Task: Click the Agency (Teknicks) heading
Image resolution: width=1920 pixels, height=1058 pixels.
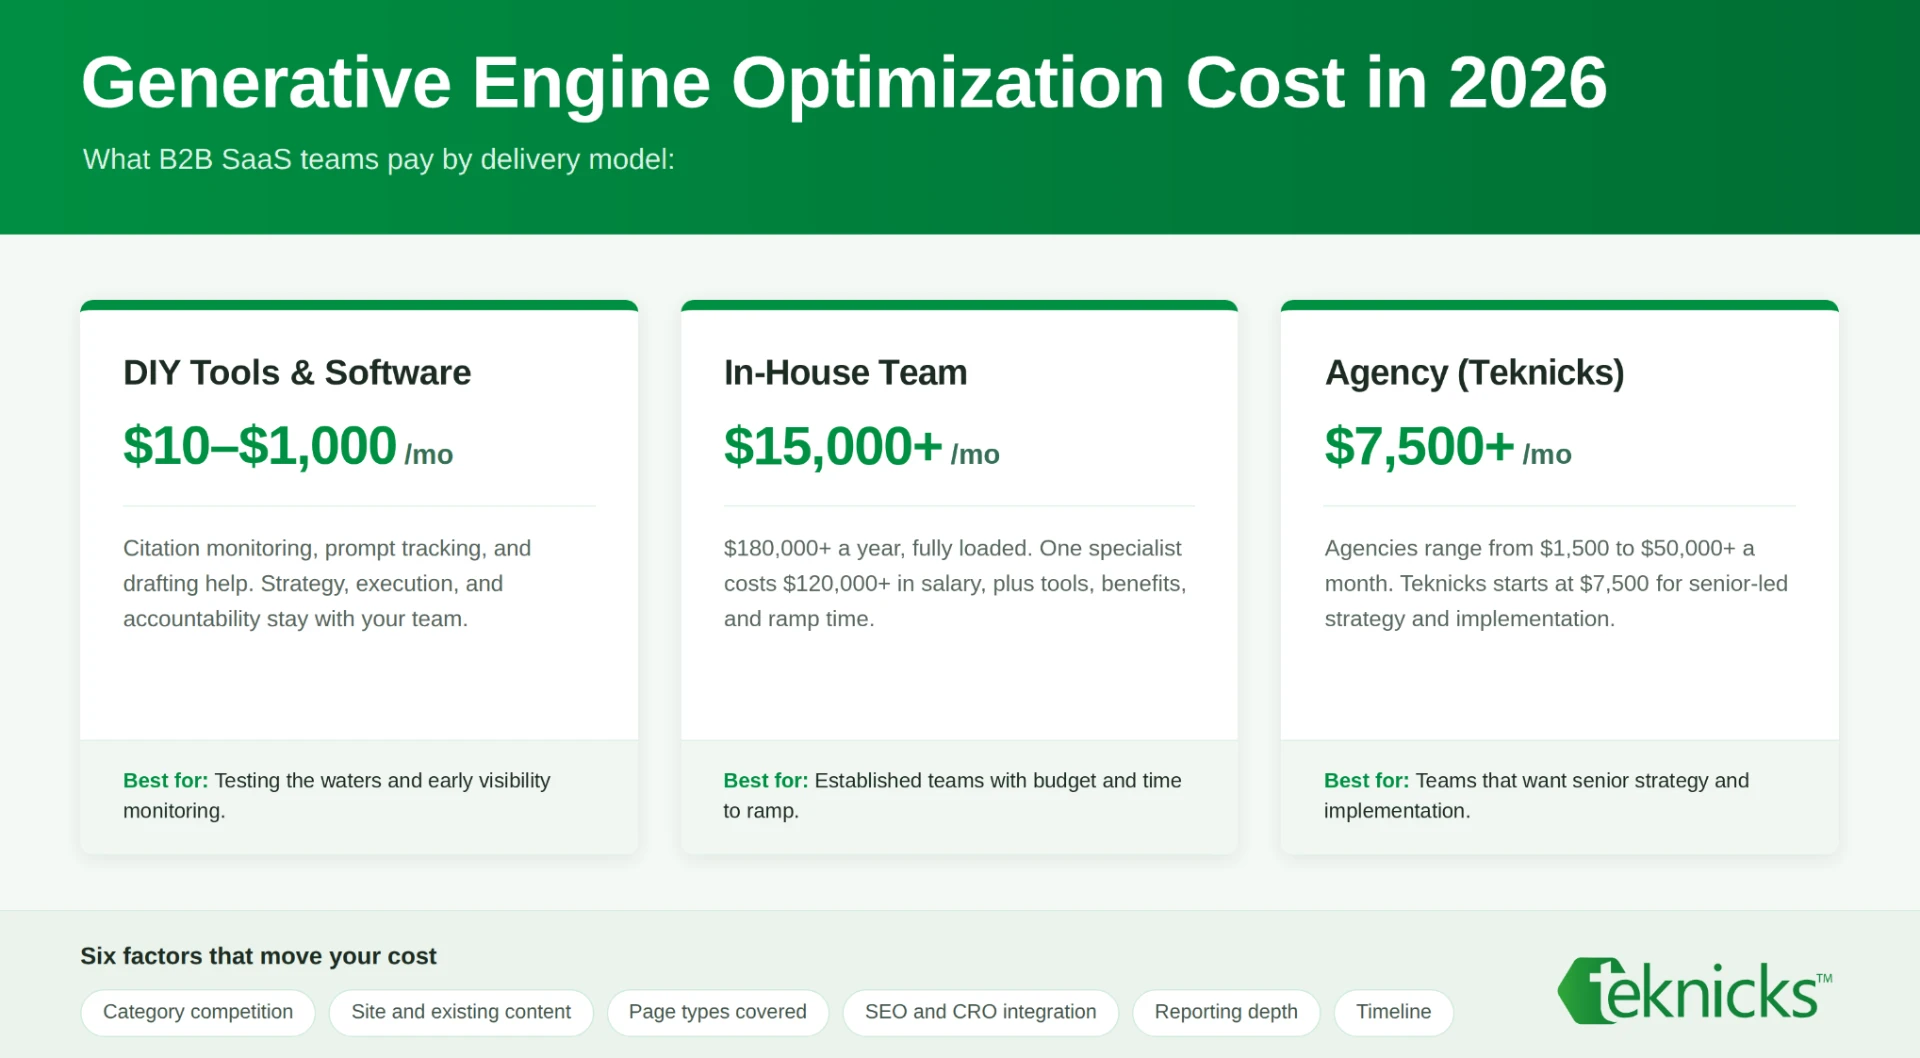Action: click(x=1474, y=372)
